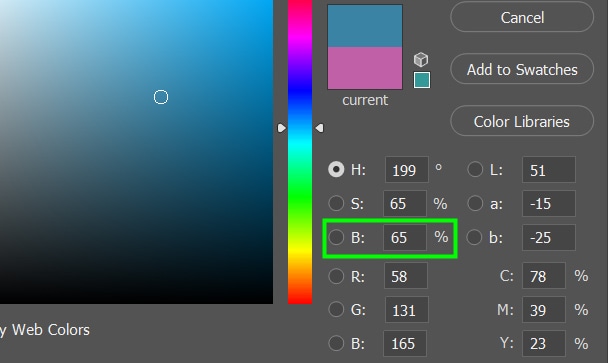Select the highlighted B brightness radio button
This screenshot has height=363, width=608.
coord(336,237)
